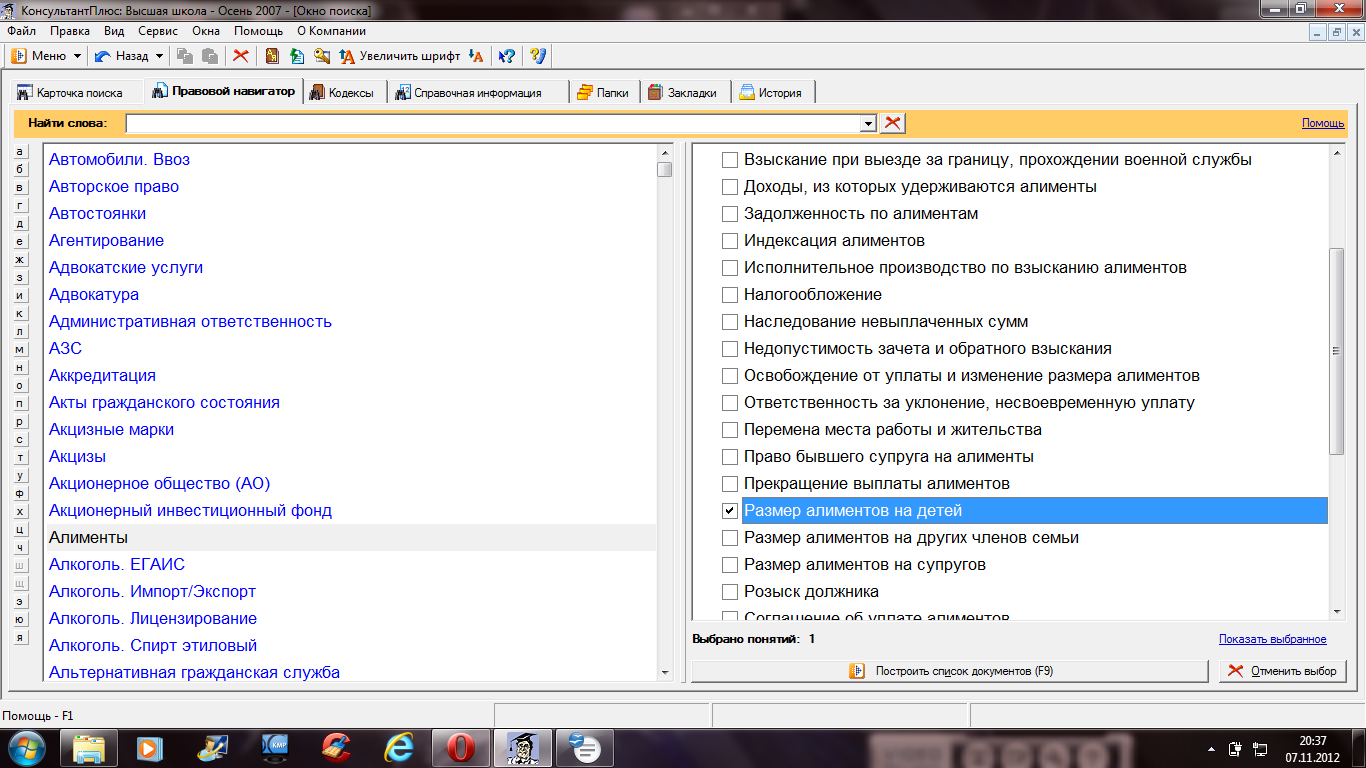Clear search field with red X button
This screenshot has width=1366, height=768.
892,123
